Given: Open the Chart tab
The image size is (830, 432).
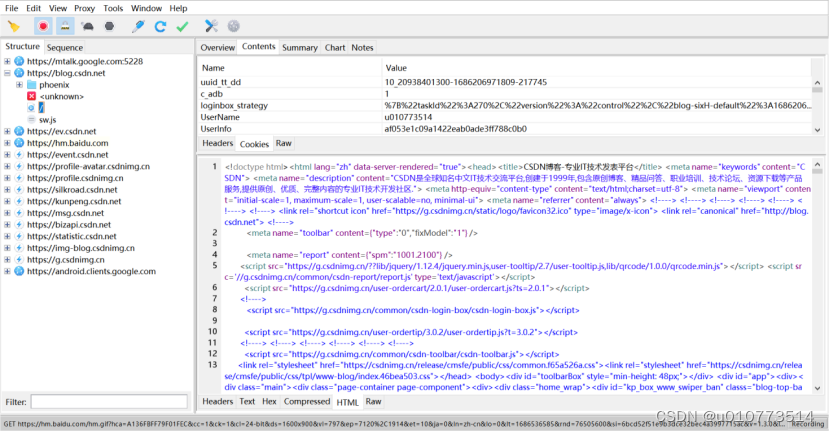Looking at the screenshot, I should [335, 47].
